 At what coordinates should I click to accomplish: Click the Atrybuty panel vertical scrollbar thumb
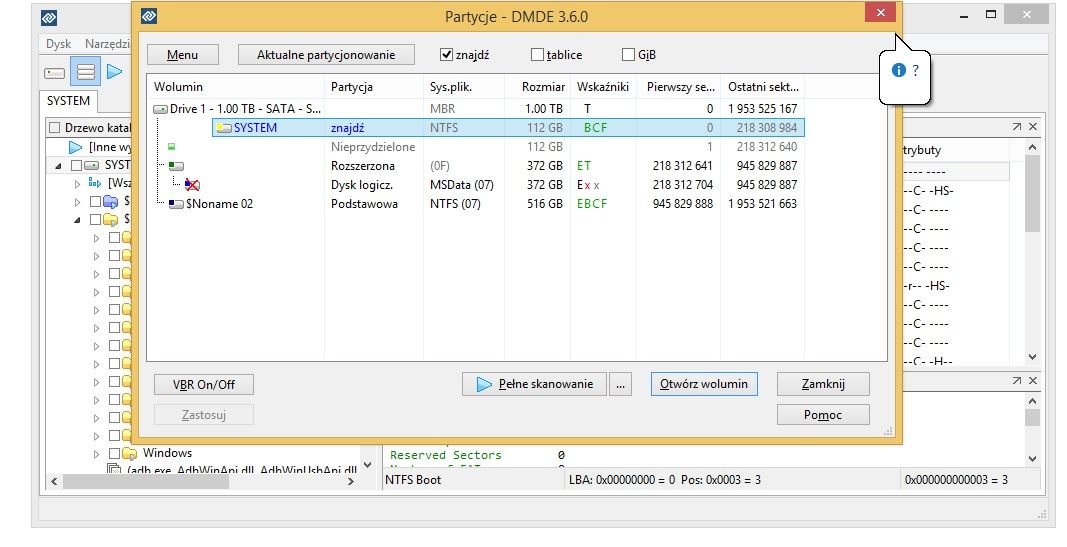coord(1032,194)
